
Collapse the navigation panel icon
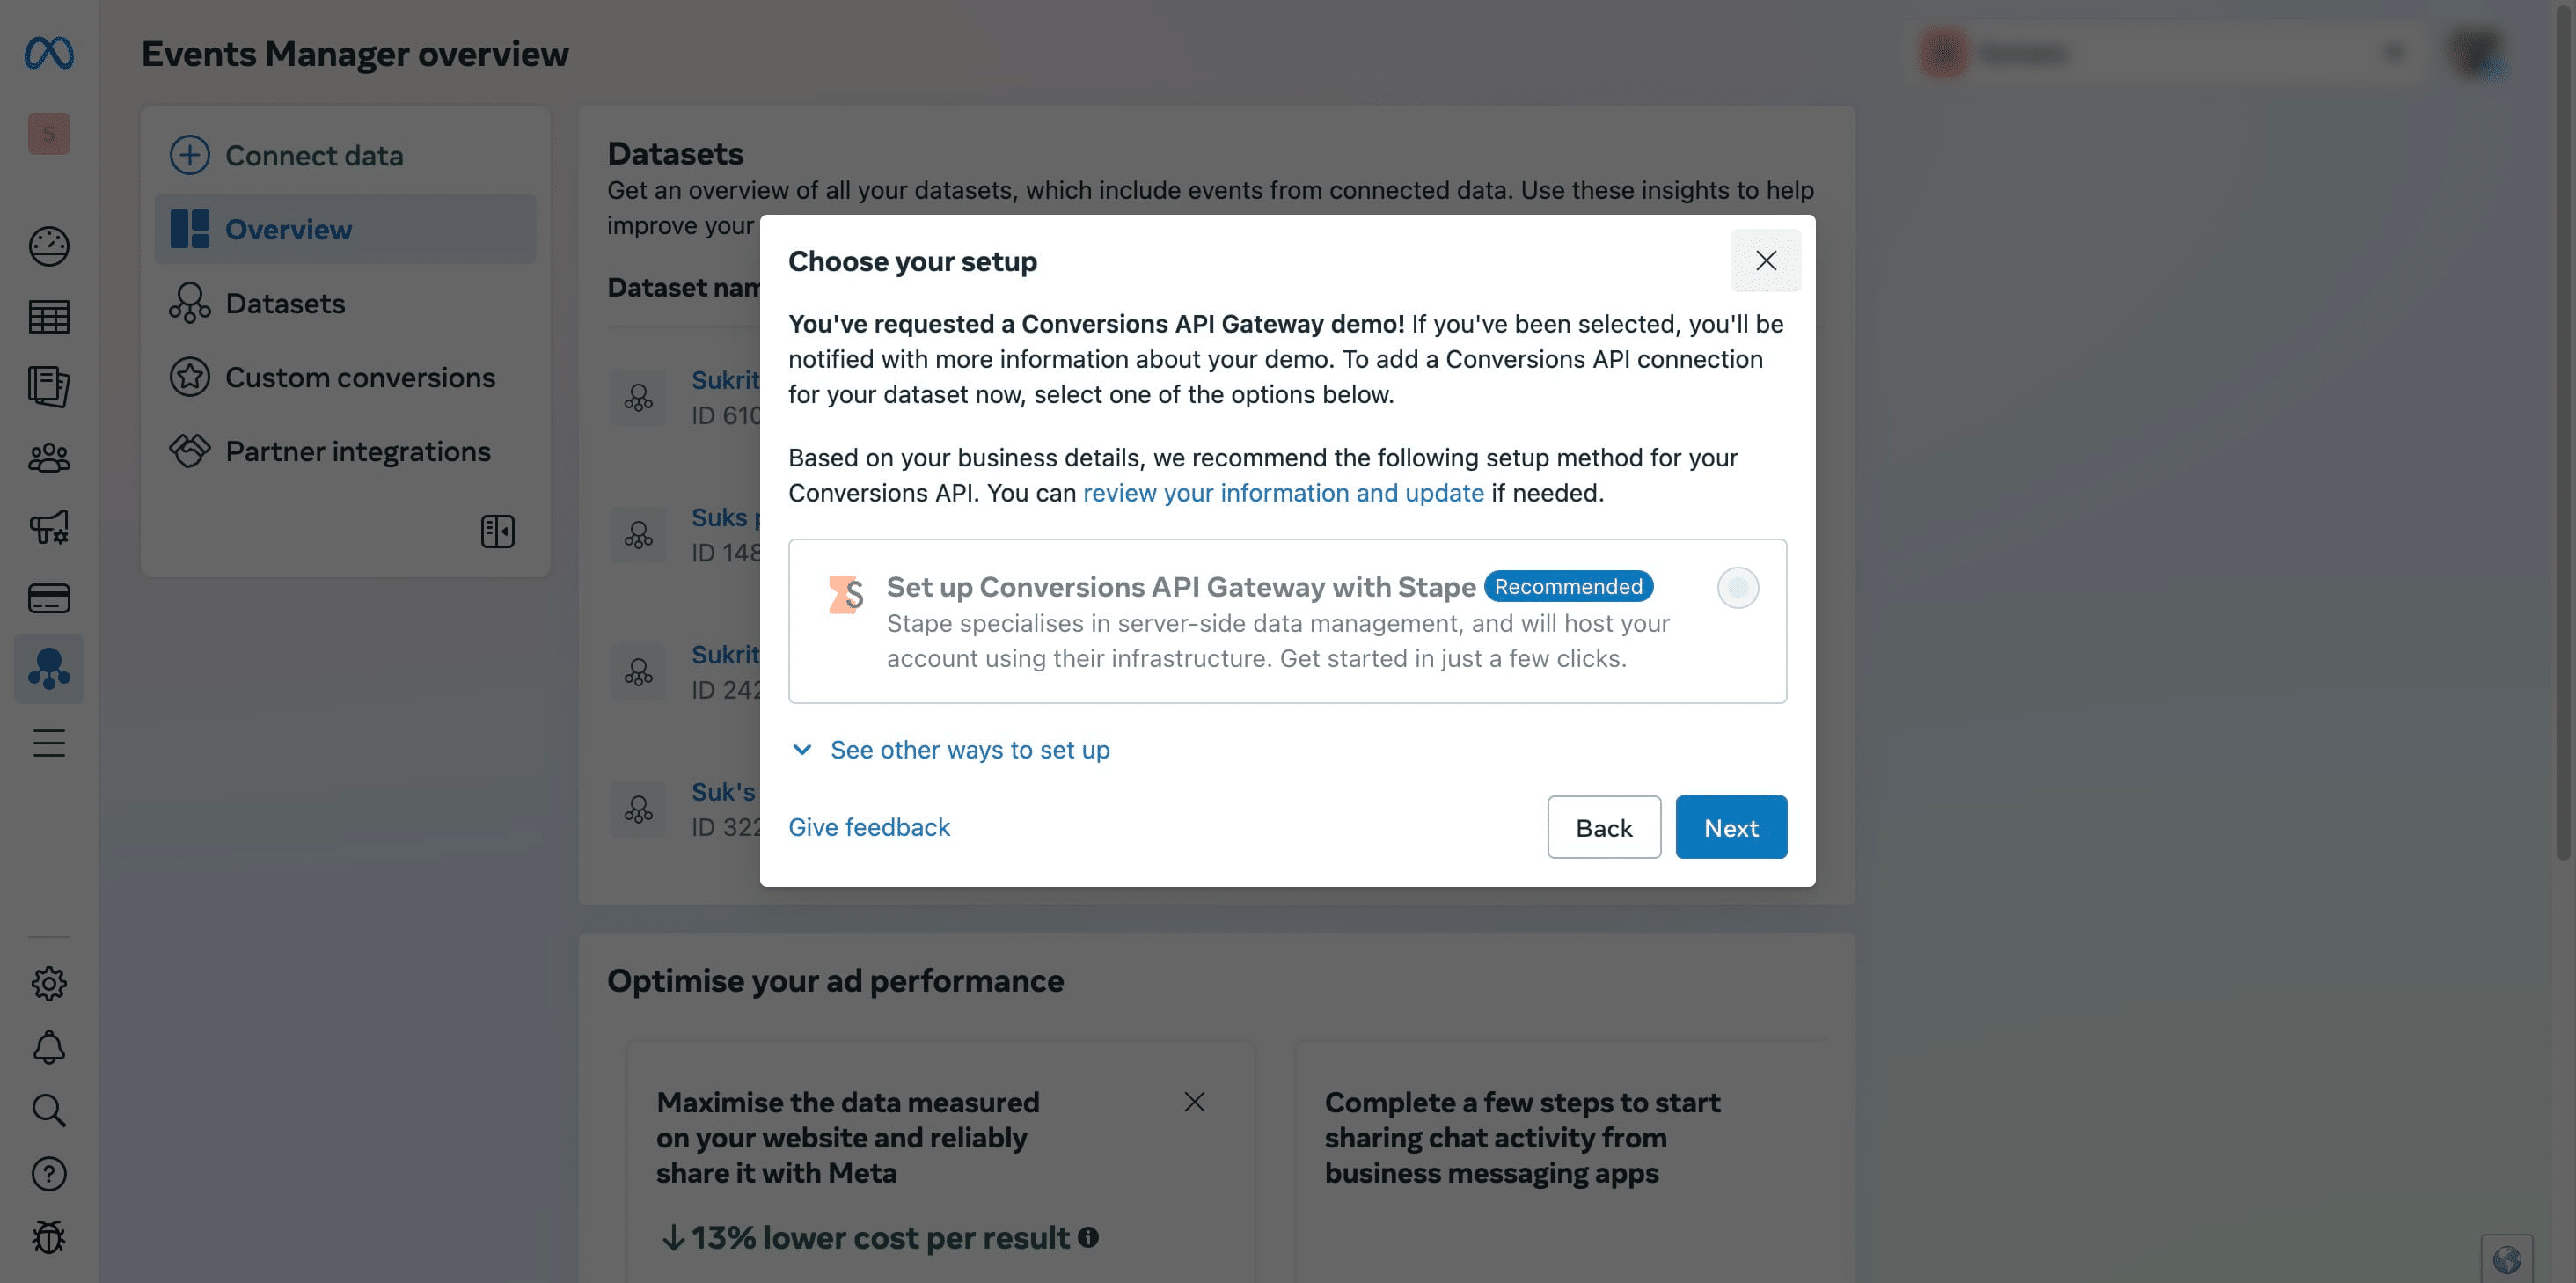tap(497, 531)
